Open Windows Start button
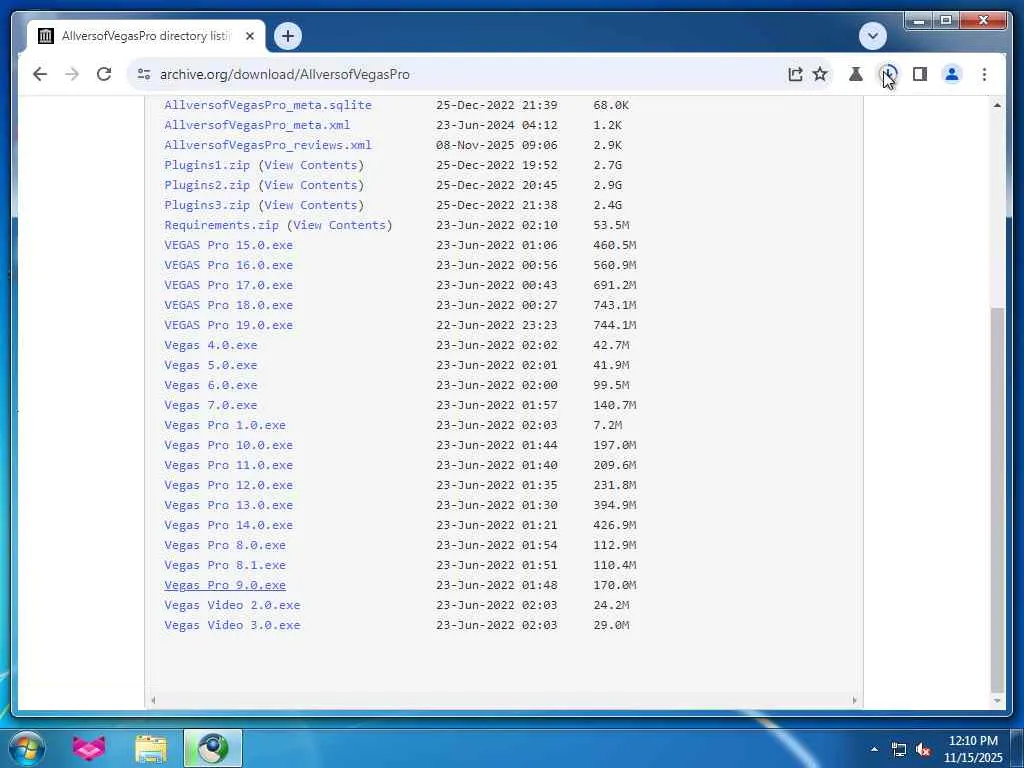Viewport: 1024px width, 768px height. coord(27,748)
